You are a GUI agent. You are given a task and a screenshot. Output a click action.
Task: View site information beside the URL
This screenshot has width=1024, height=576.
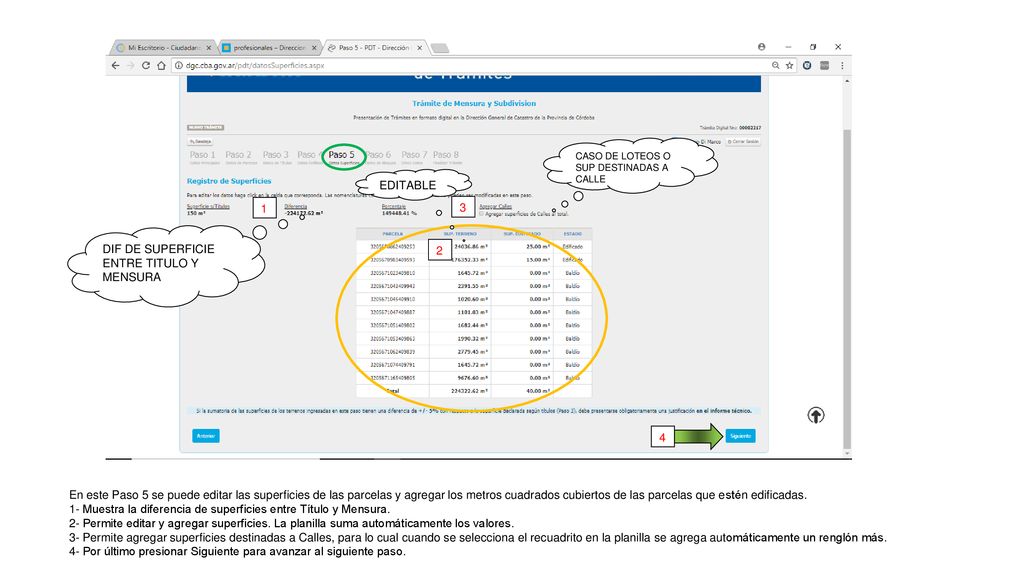178,65
